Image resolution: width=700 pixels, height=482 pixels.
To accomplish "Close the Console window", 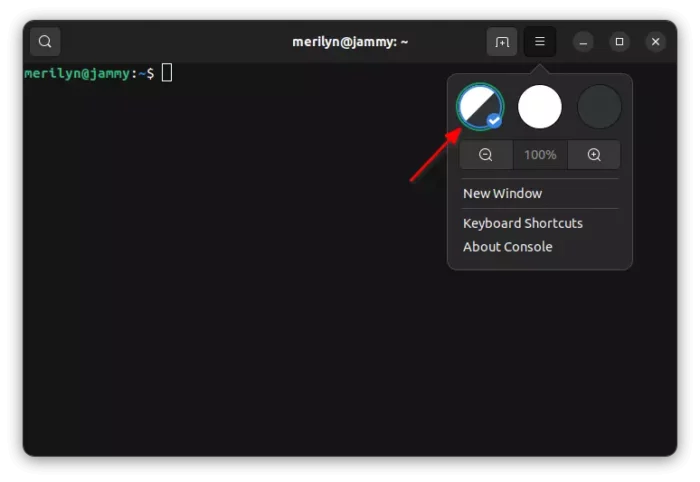I will click(655, 42).
